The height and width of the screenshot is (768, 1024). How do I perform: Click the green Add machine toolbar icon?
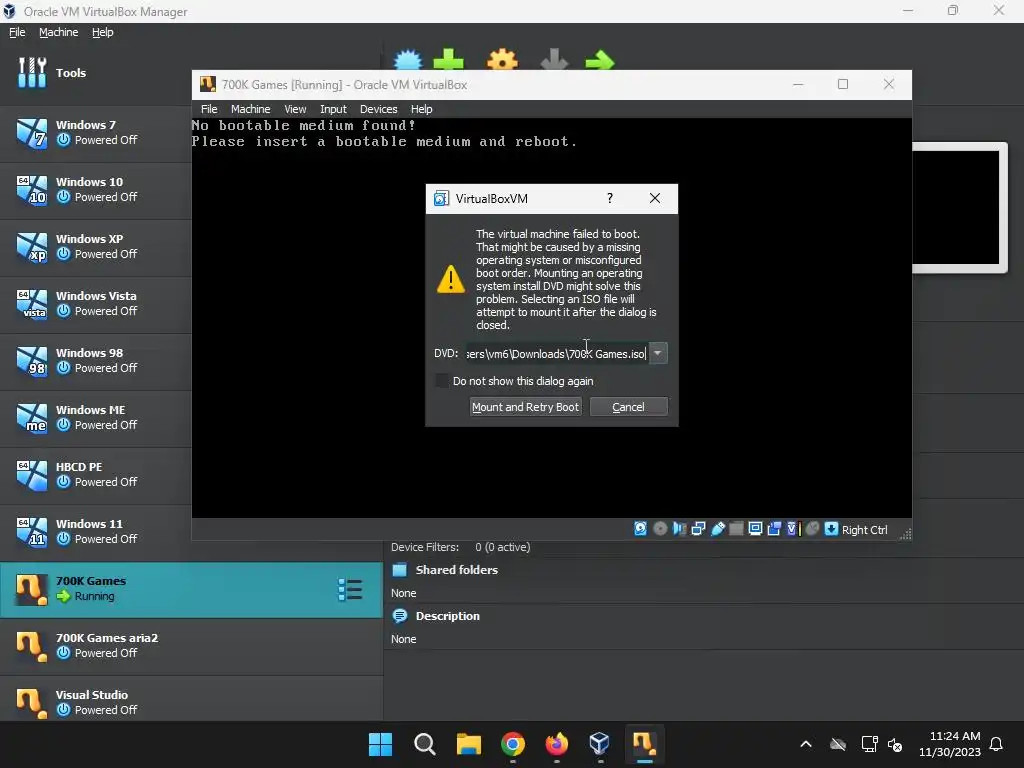[x=449, y=60]
